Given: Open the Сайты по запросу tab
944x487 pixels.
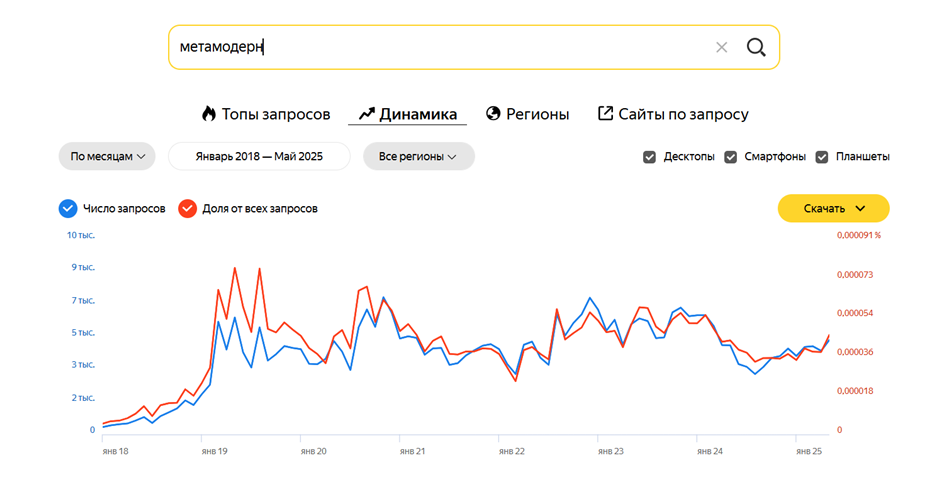Looking at the screenshot, I should click(683, 114).
